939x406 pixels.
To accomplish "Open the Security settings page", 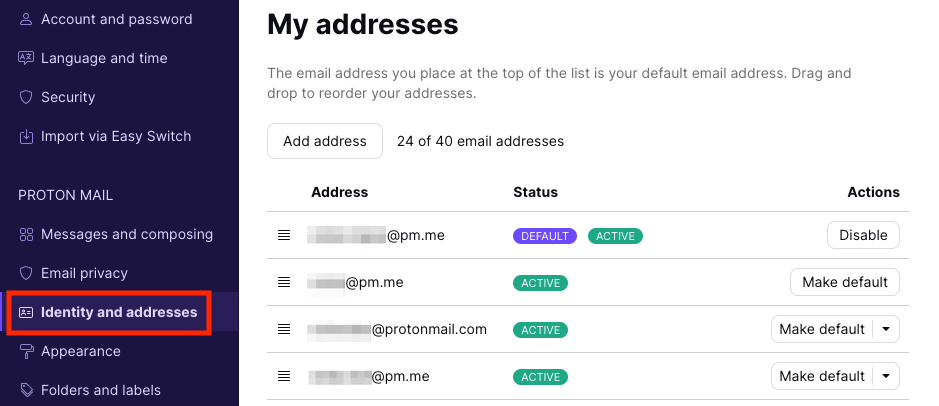I will click(68, 97).
